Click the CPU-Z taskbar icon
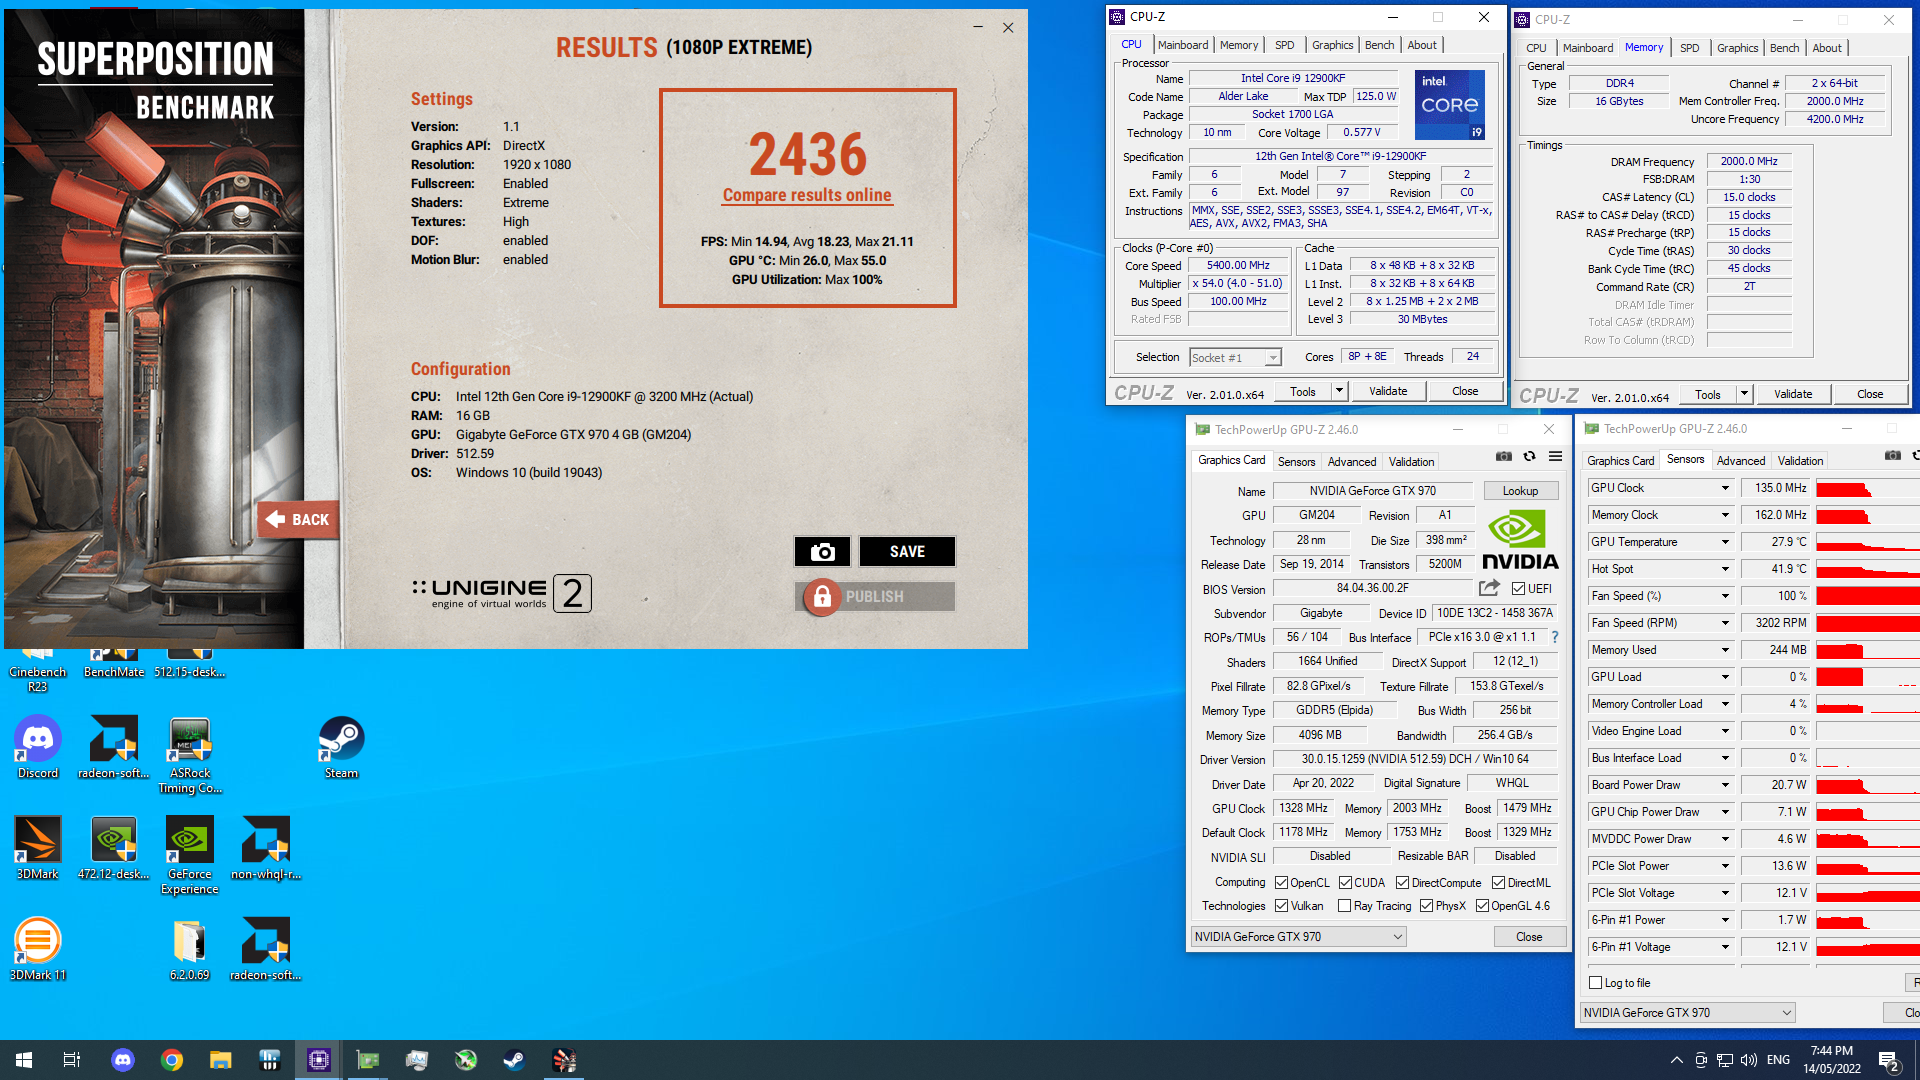Image resolution: width=1920 pixels, height=1080 pixels. point(319,1060)
